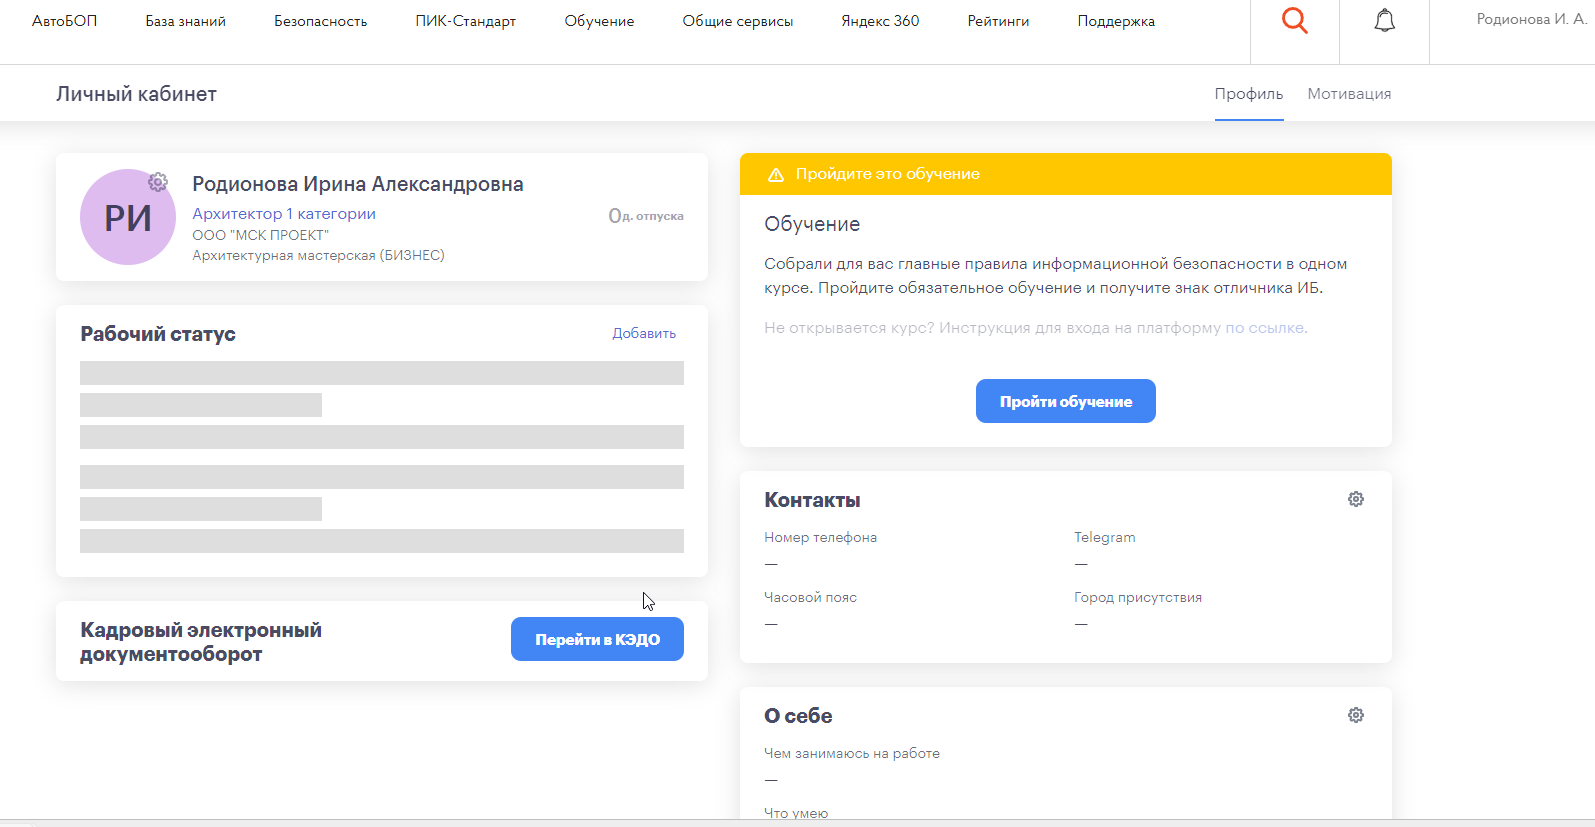
Task: Open the АвтоБОП menu
Action: [x=65, y=21]
